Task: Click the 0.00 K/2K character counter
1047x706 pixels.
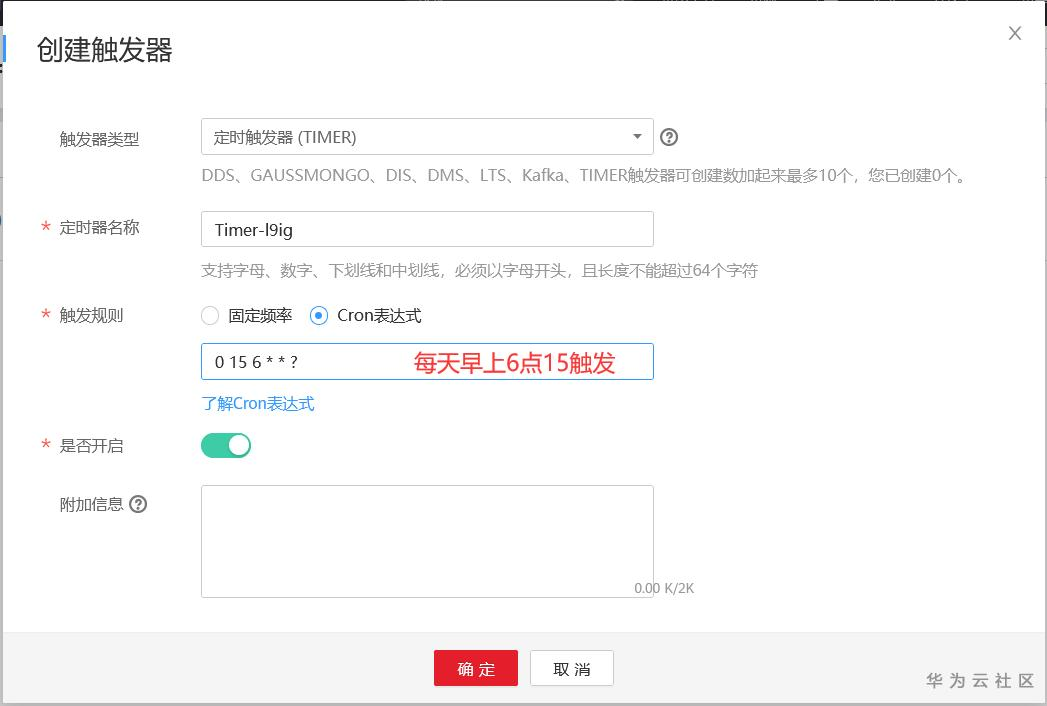Action: (665, 588)
